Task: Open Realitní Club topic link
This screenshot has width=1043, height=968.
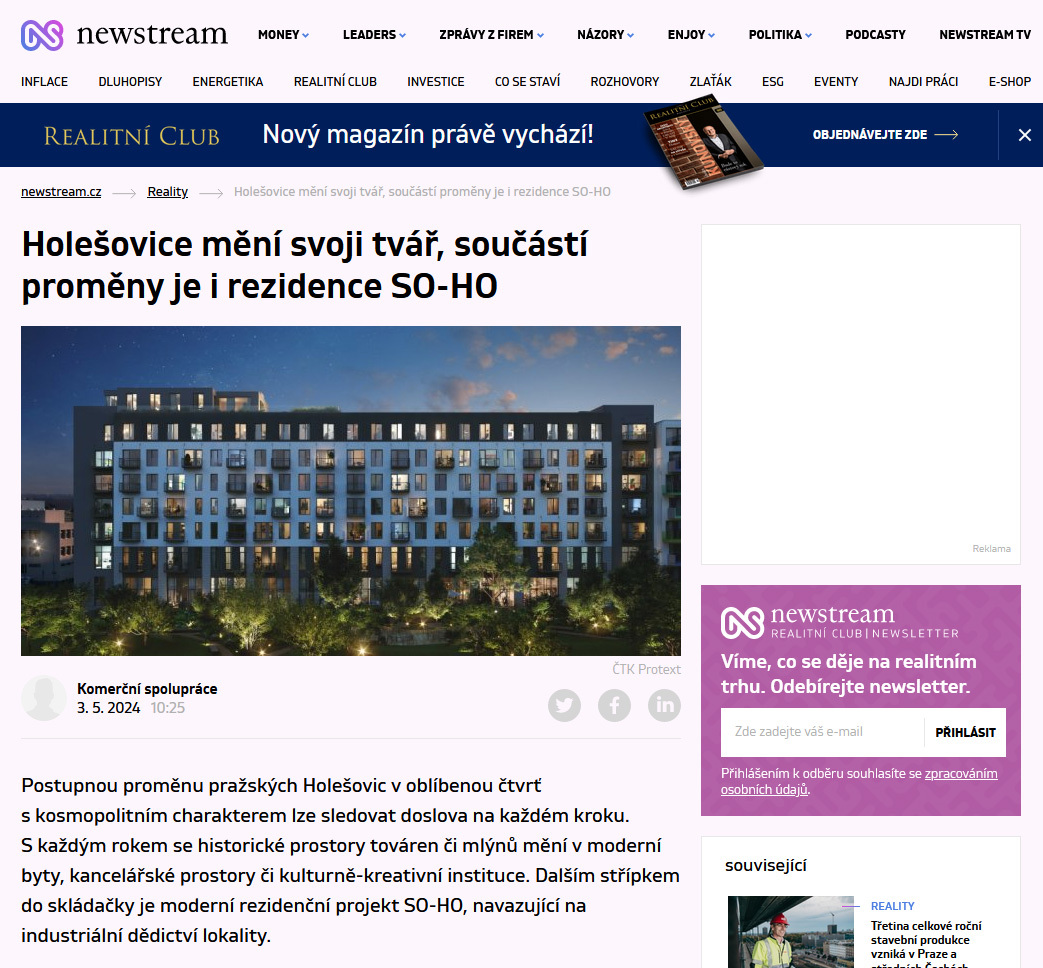Action: coord(335,82)
